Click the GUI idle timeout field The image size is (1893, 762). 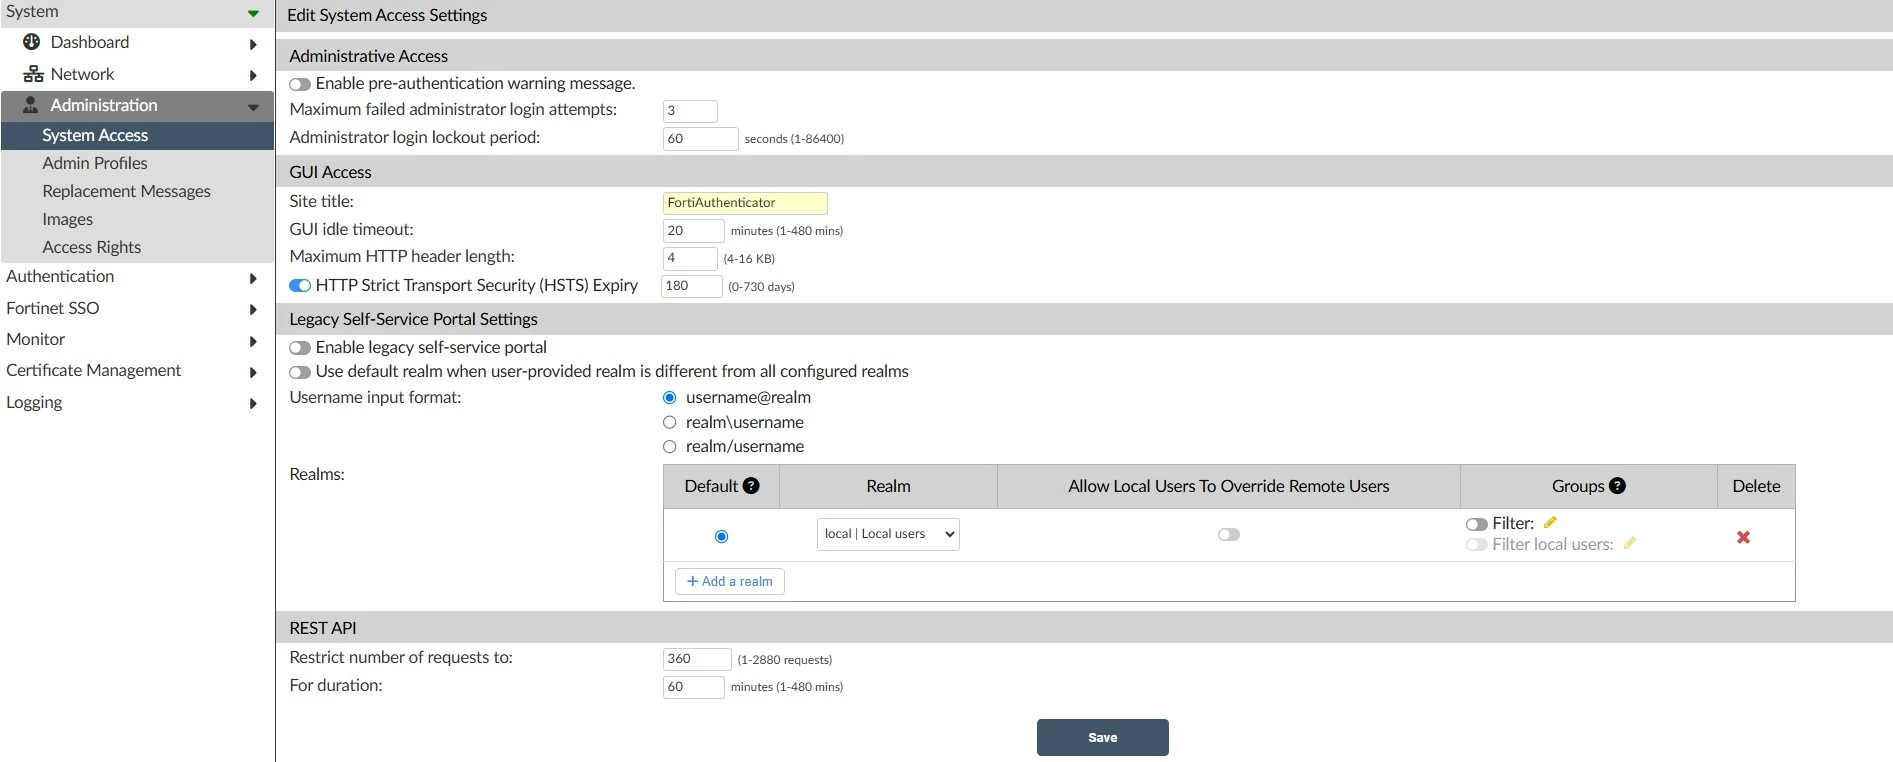[x=693, y=231]
